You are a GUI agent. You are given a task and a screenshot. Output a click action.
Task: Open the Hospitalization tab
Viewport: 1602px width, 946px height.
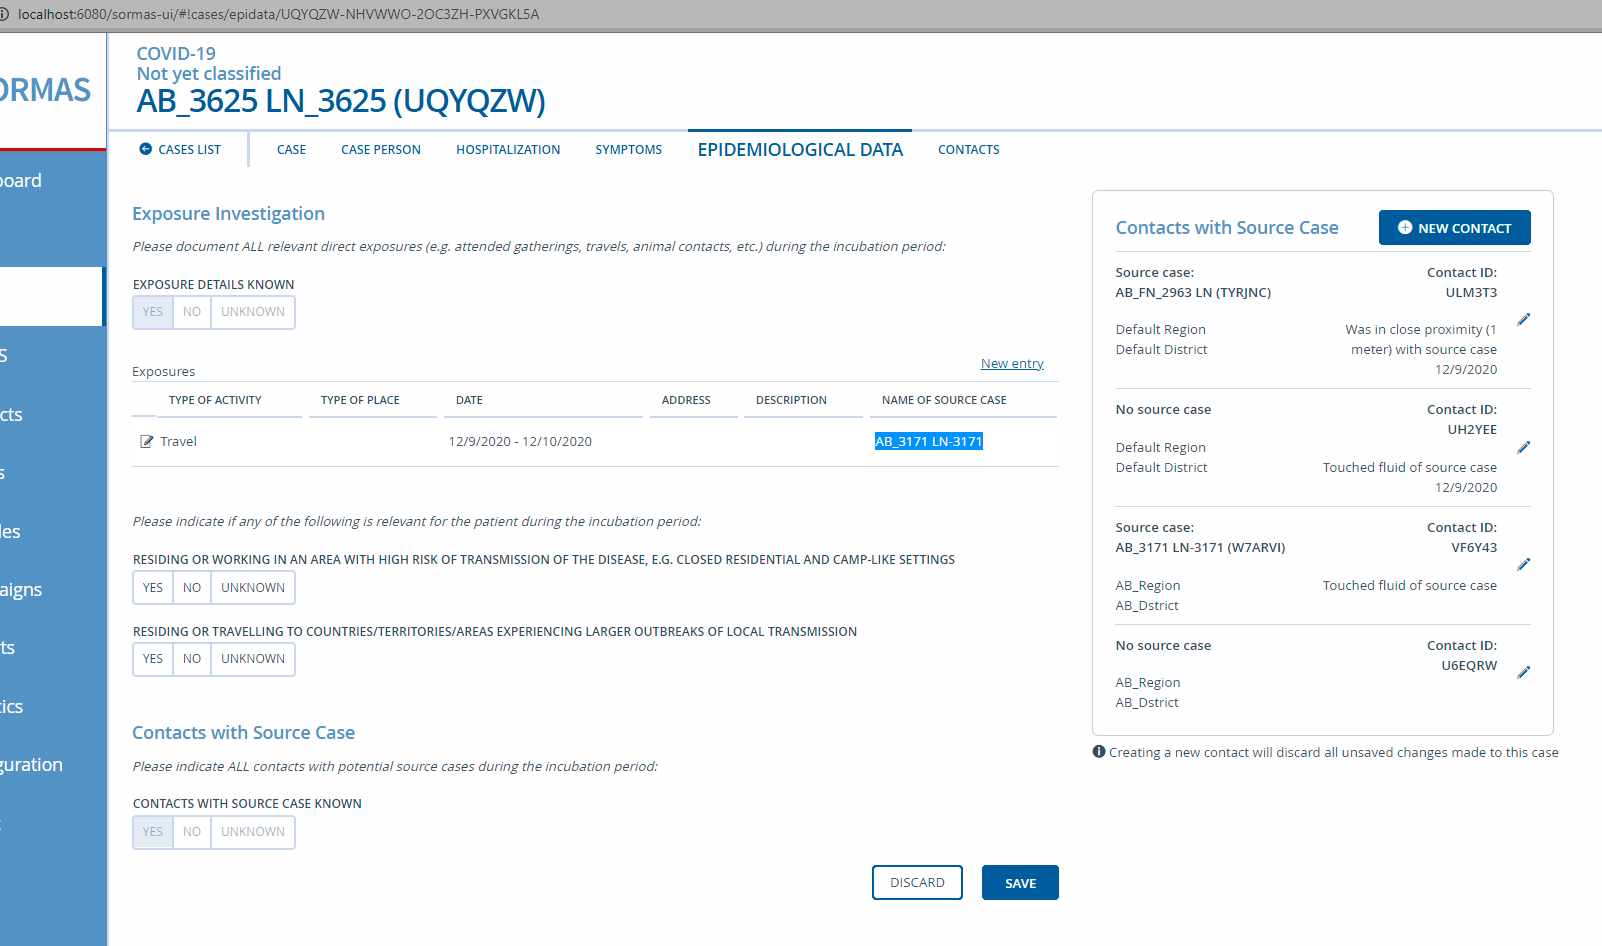coord(508,150)
